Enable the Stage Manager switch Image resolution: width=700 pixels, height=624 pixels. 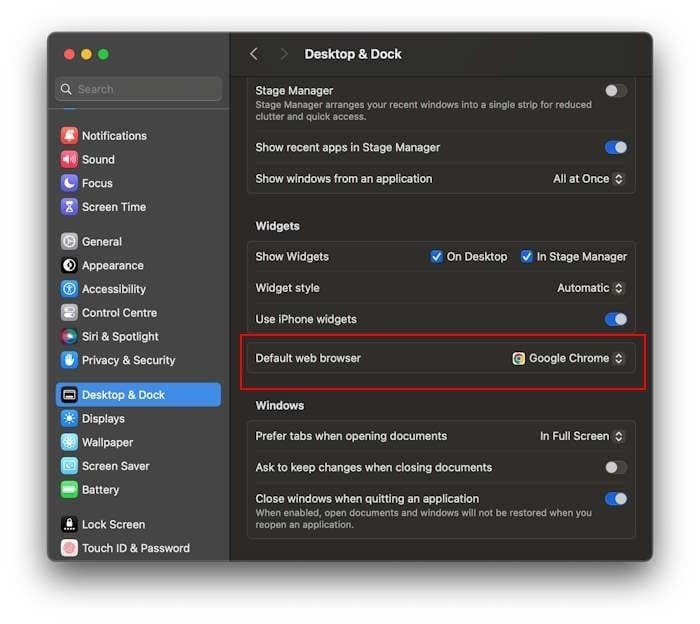(x=616, y=91)
